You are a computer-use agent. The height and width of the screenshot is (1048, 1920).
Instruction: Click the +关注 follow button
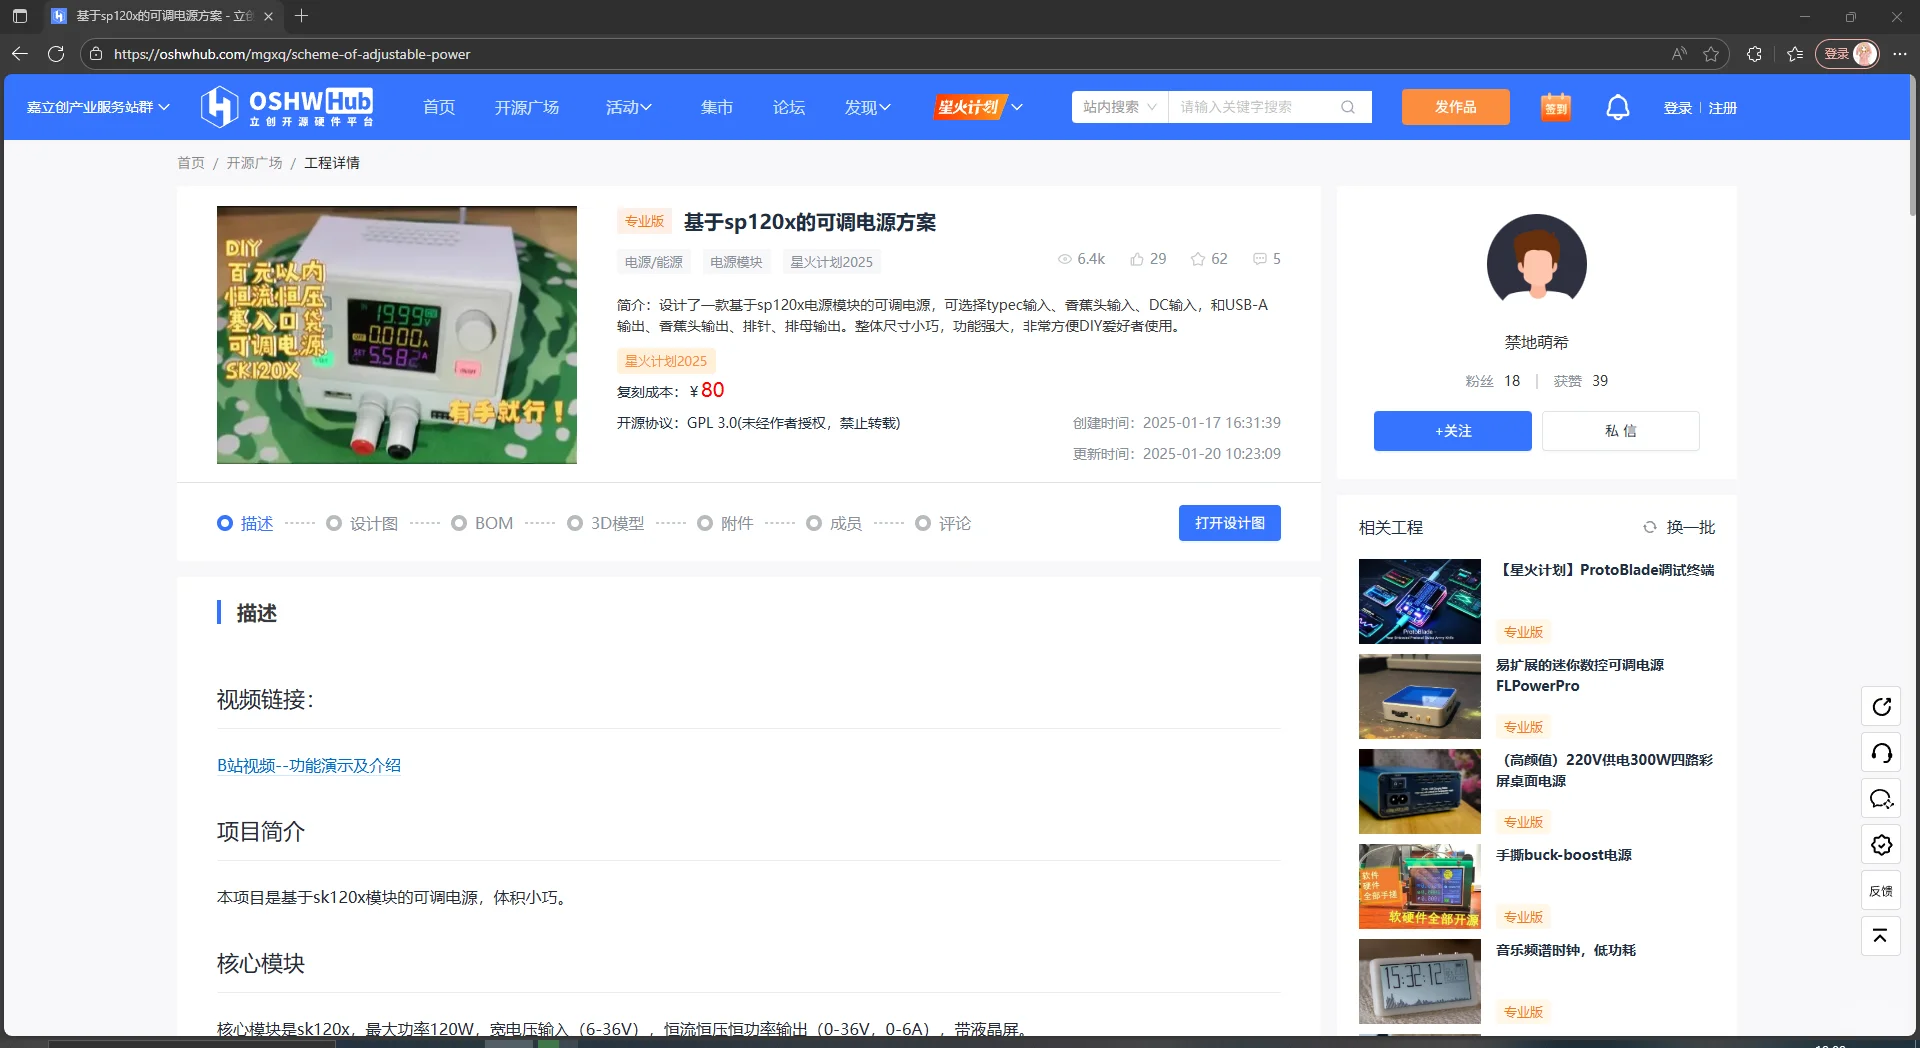coord(1453,431)
